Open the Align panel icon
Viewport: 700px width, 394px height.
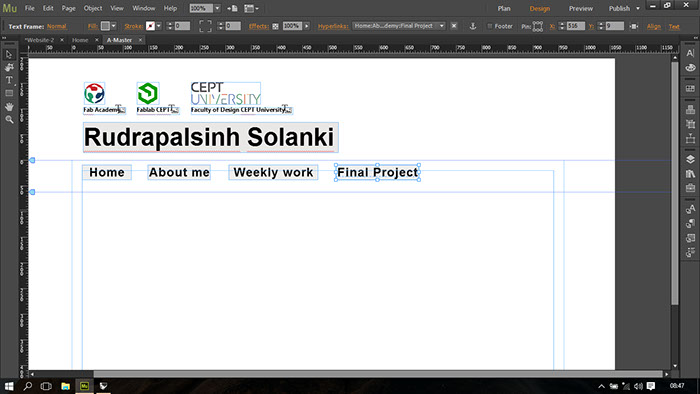690,124
